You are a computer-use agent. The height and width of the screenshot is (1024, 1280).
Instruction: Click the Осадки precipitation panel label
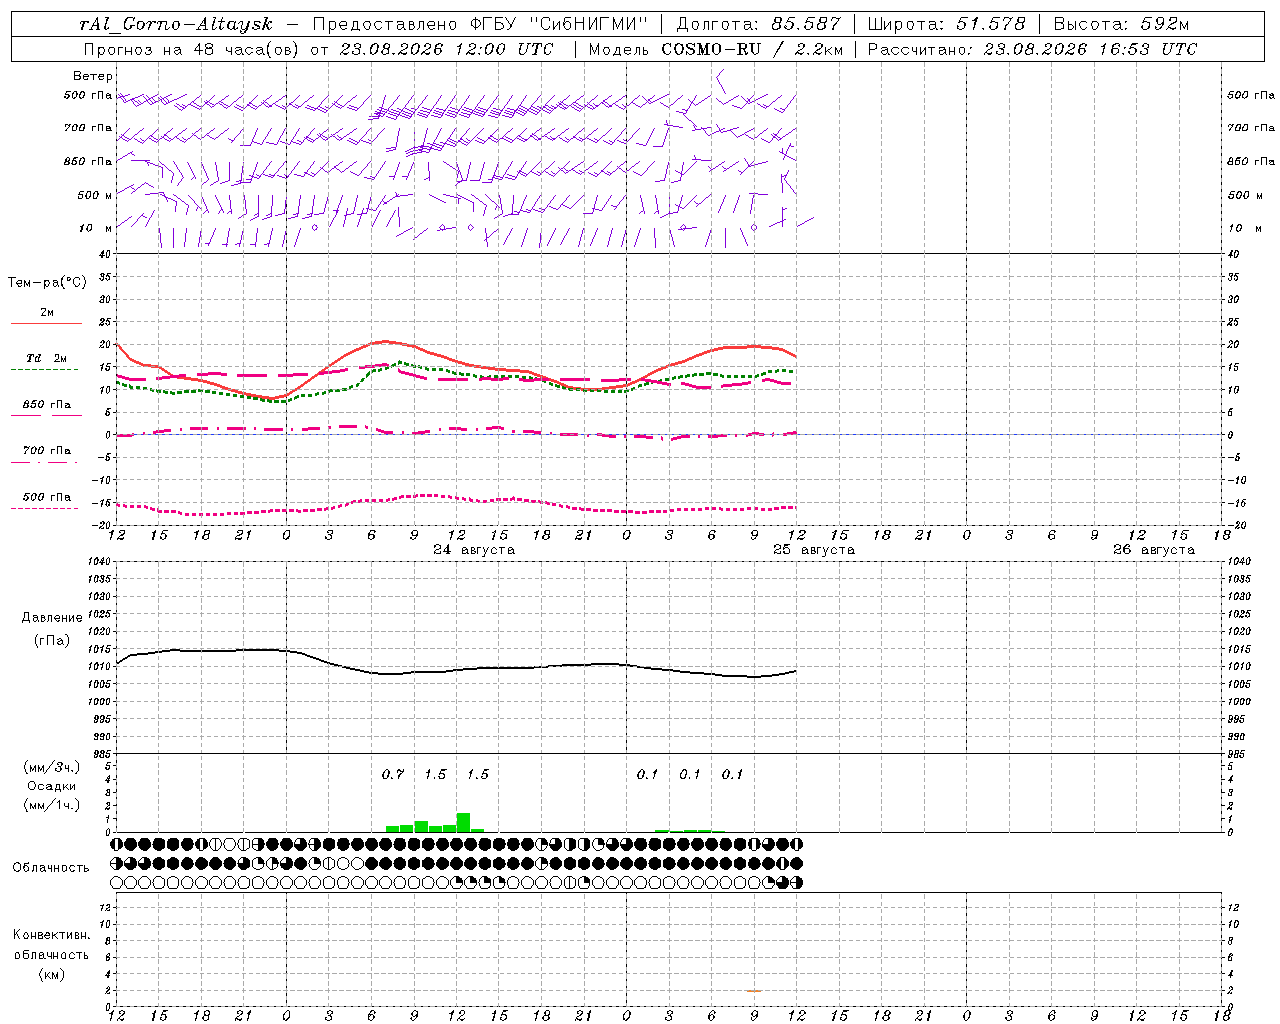[52, 786]
